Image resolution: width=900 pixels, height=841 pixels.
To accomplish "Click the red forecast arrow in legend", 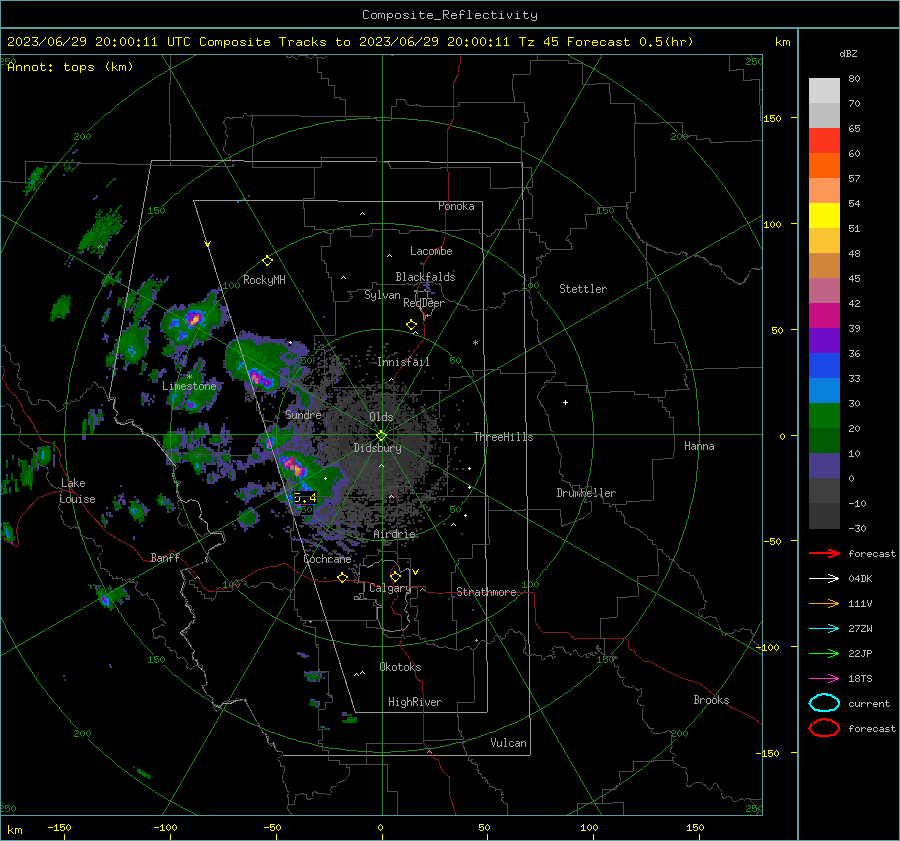I will (x=824, y=553).
